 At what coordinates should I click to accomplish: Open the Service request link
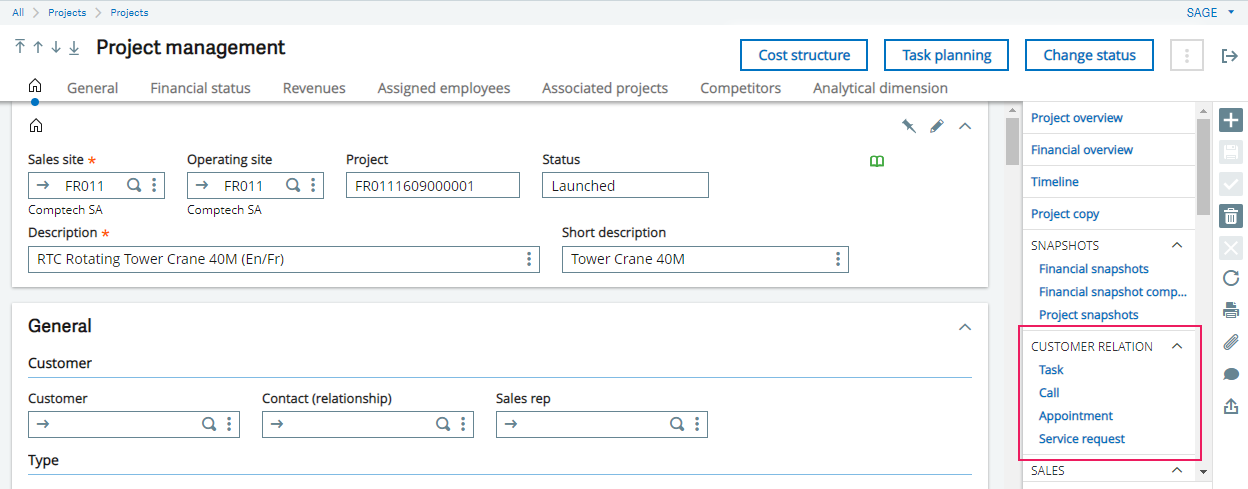tap(1081, 439)
